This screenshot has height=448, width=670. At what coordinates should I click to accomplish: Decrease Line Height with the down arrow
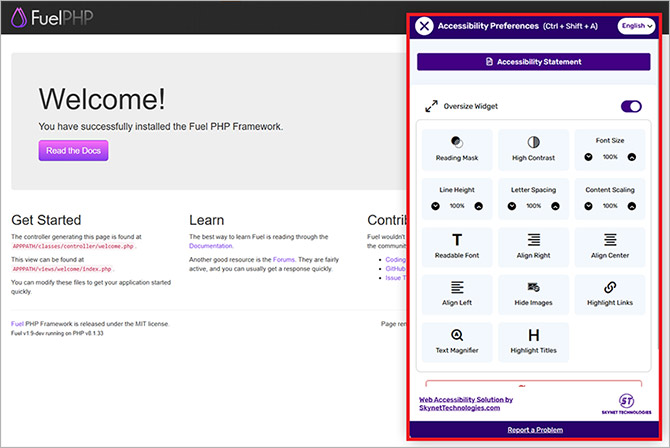click(435, 206)
